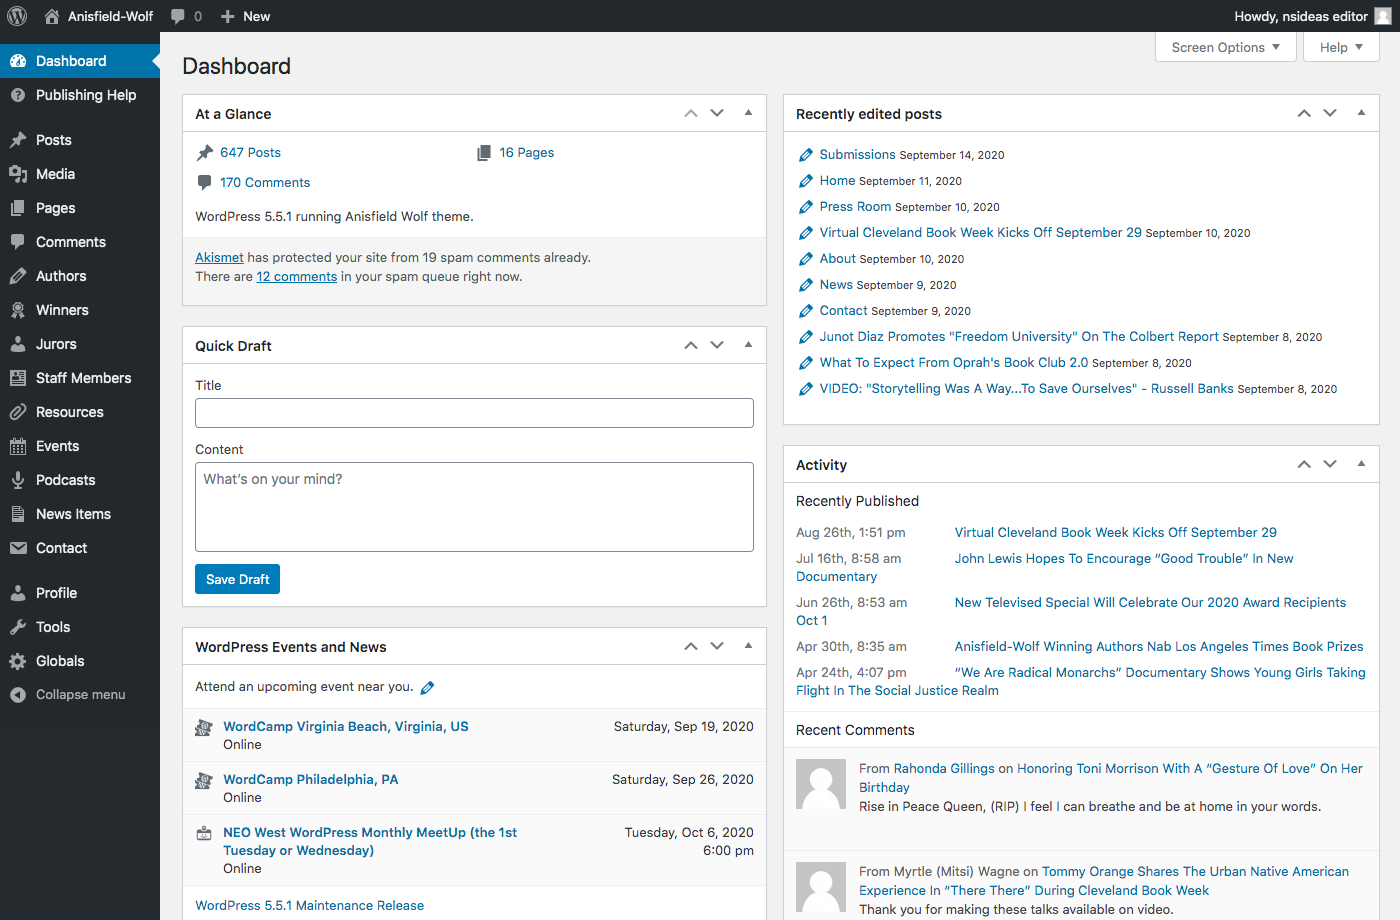The image size is (1400, 920).
Task: Collapse the Recently edited posts panel
Action: click(x=1361, y=113)
